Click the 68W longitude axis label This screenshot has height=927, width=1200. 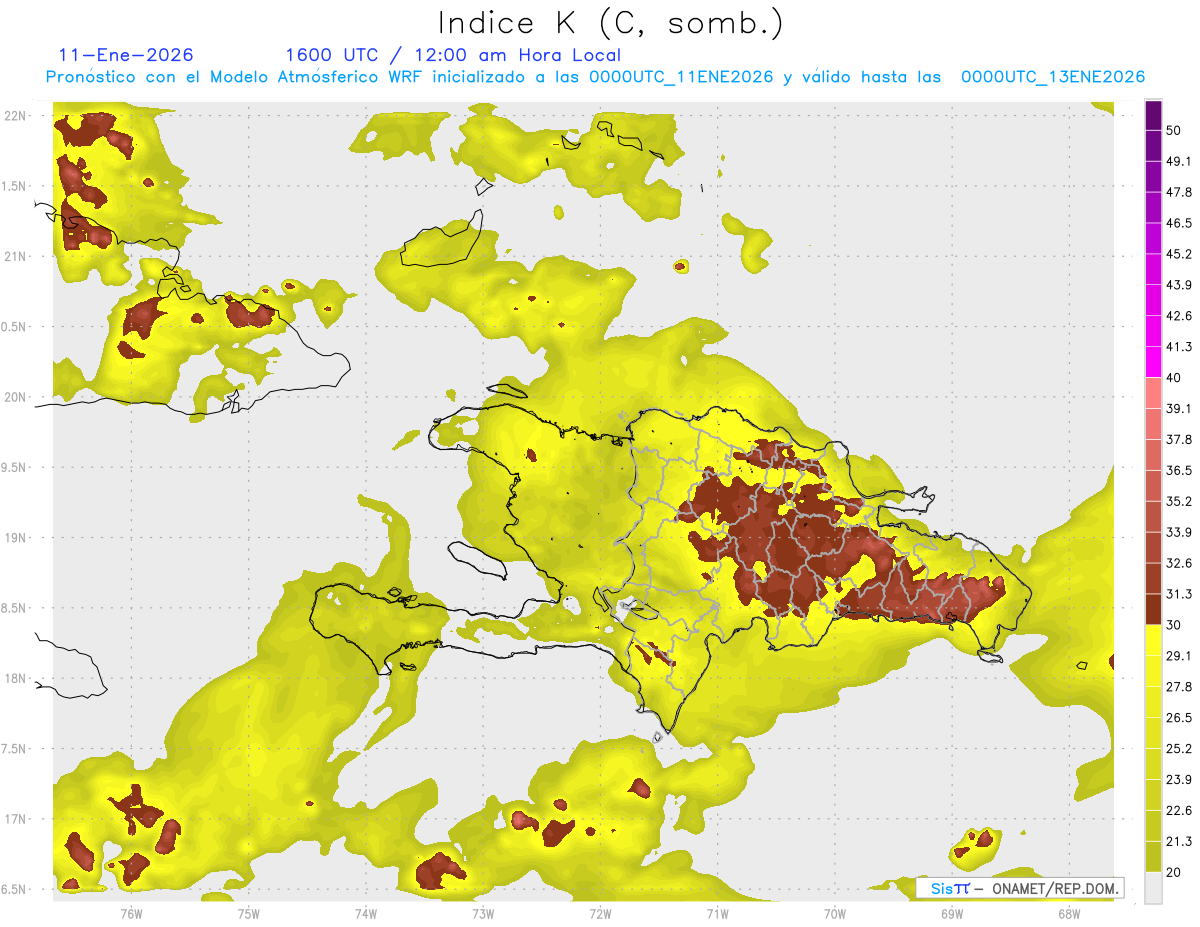pos(1069,913)
